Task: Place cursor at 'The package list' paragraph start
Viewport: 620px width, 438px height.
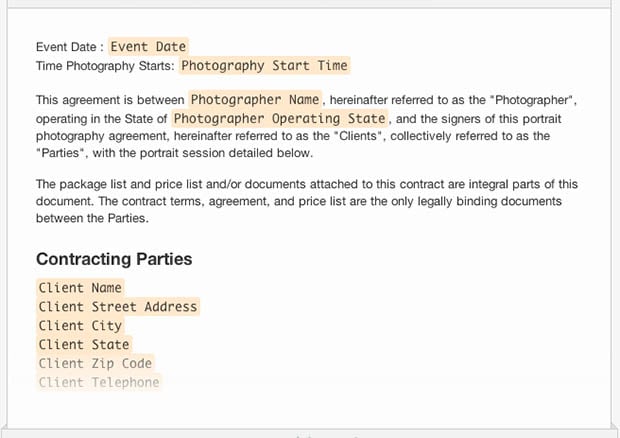Action: pyautogui.click(x=36, y=184)
